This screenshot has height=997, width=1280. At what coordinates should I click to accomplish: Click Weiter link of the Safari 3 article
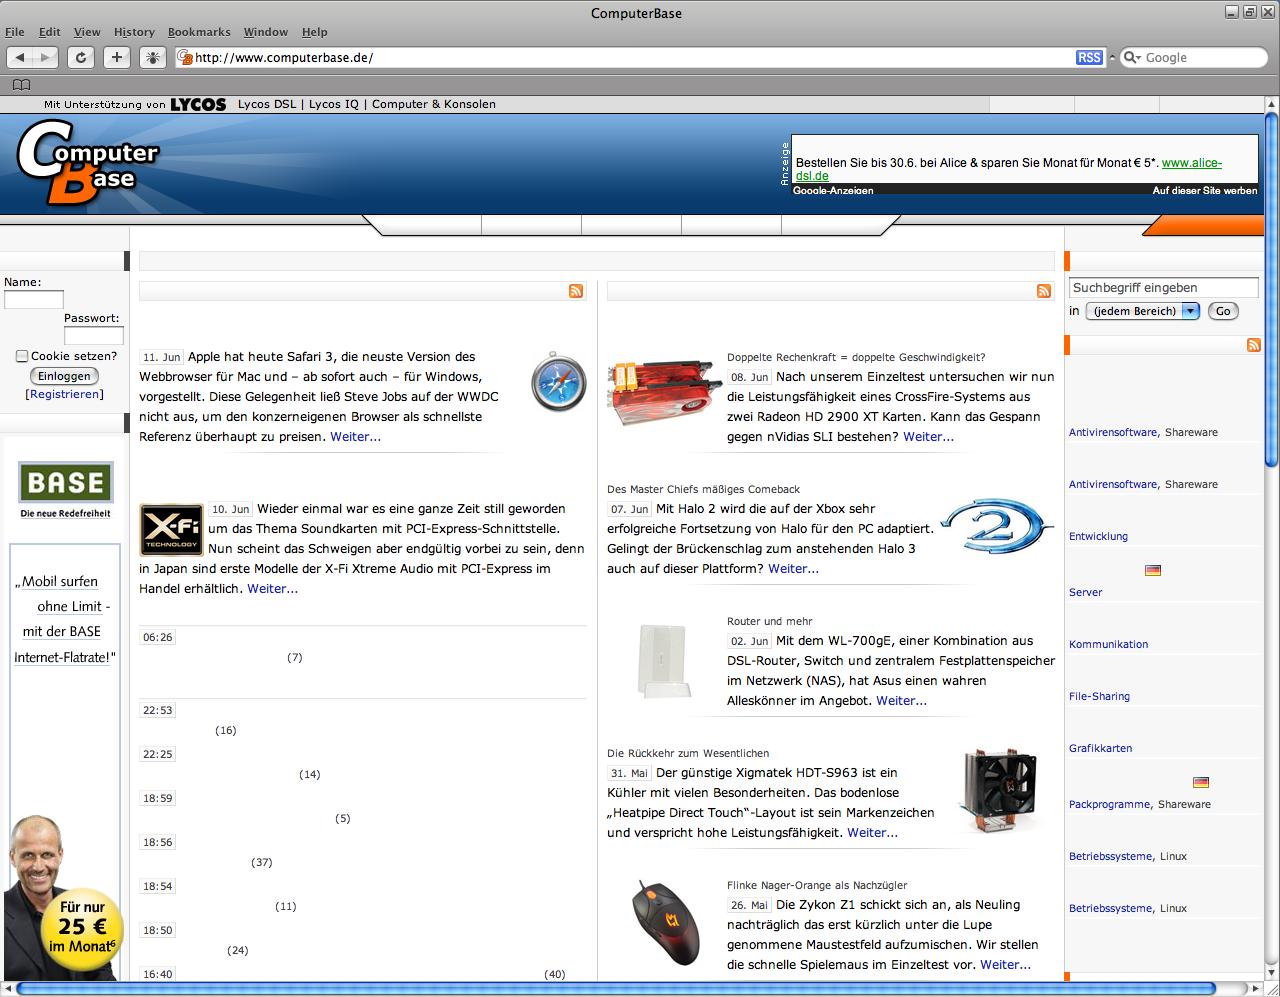click(x=355, y=436)
